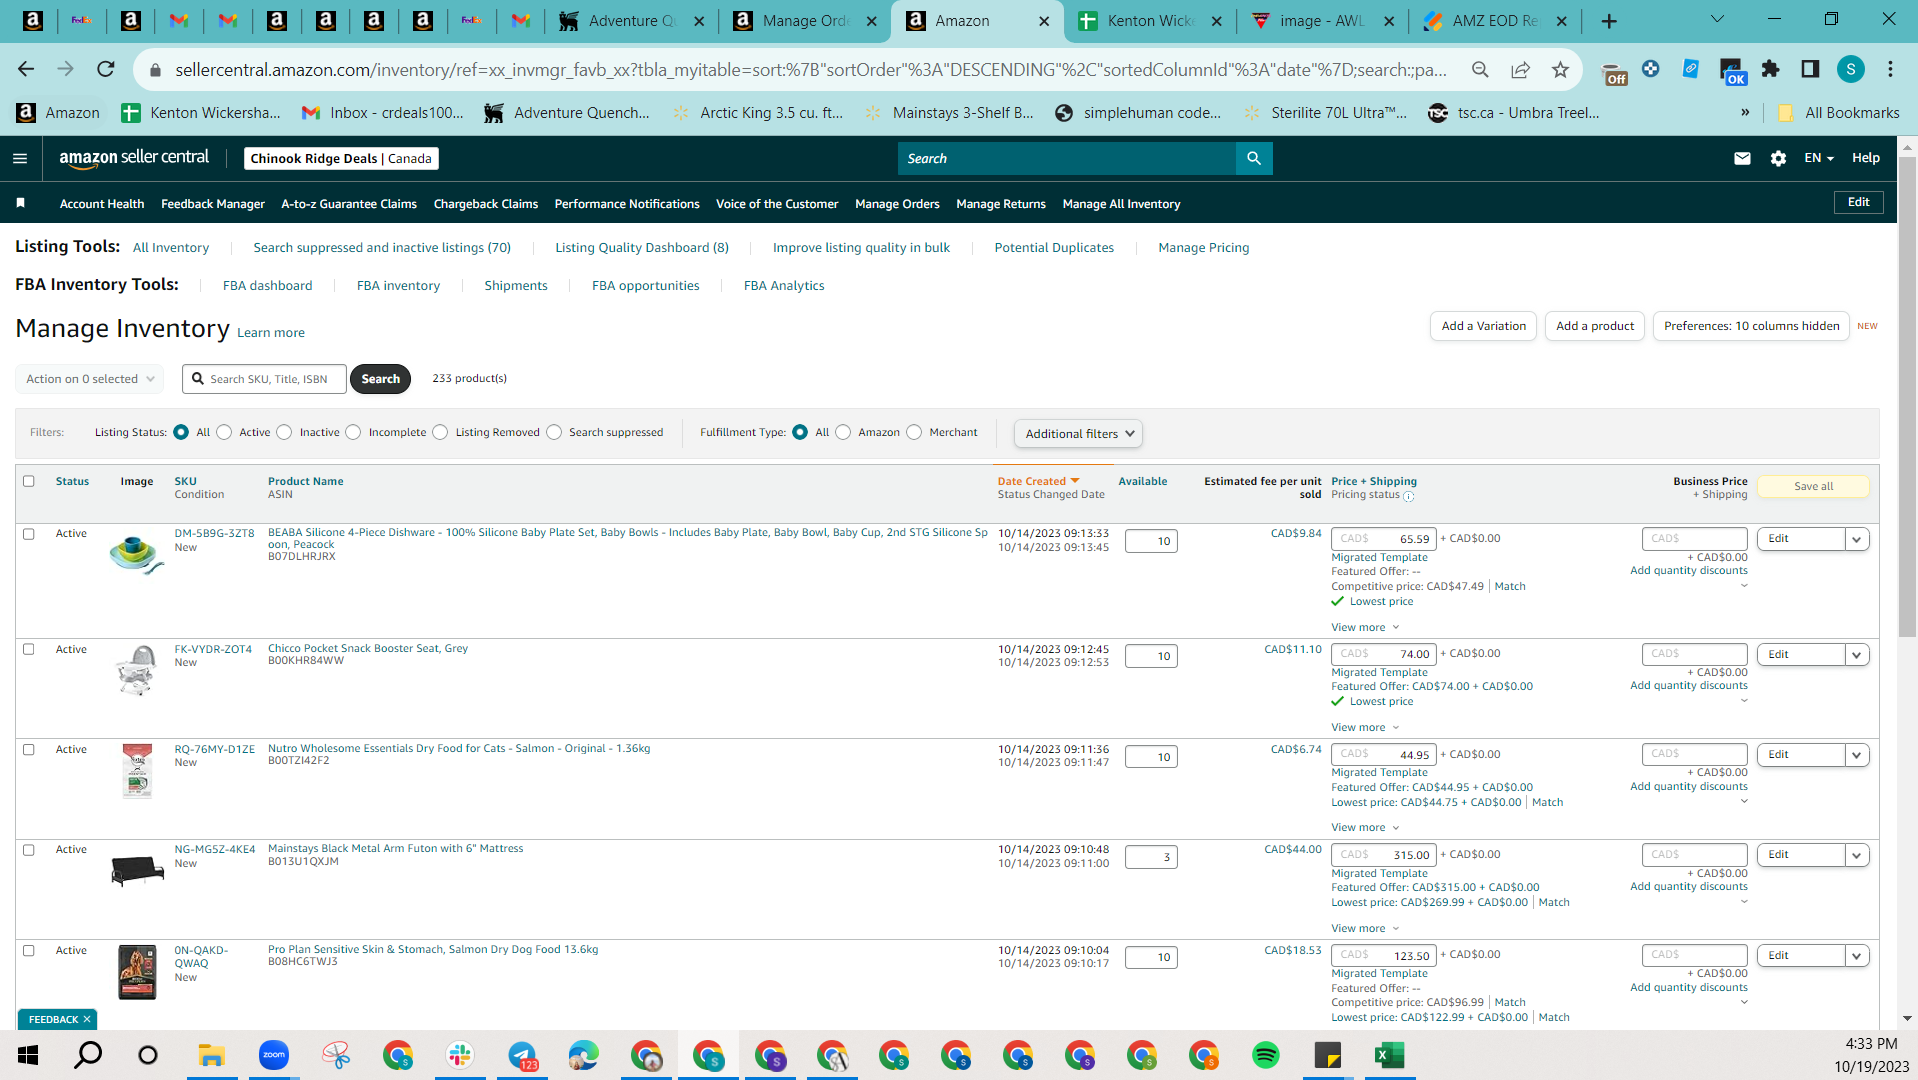Screen dimensions: 1918x1080
Task: Open the settings gear icon
Action: point(1778,158)
